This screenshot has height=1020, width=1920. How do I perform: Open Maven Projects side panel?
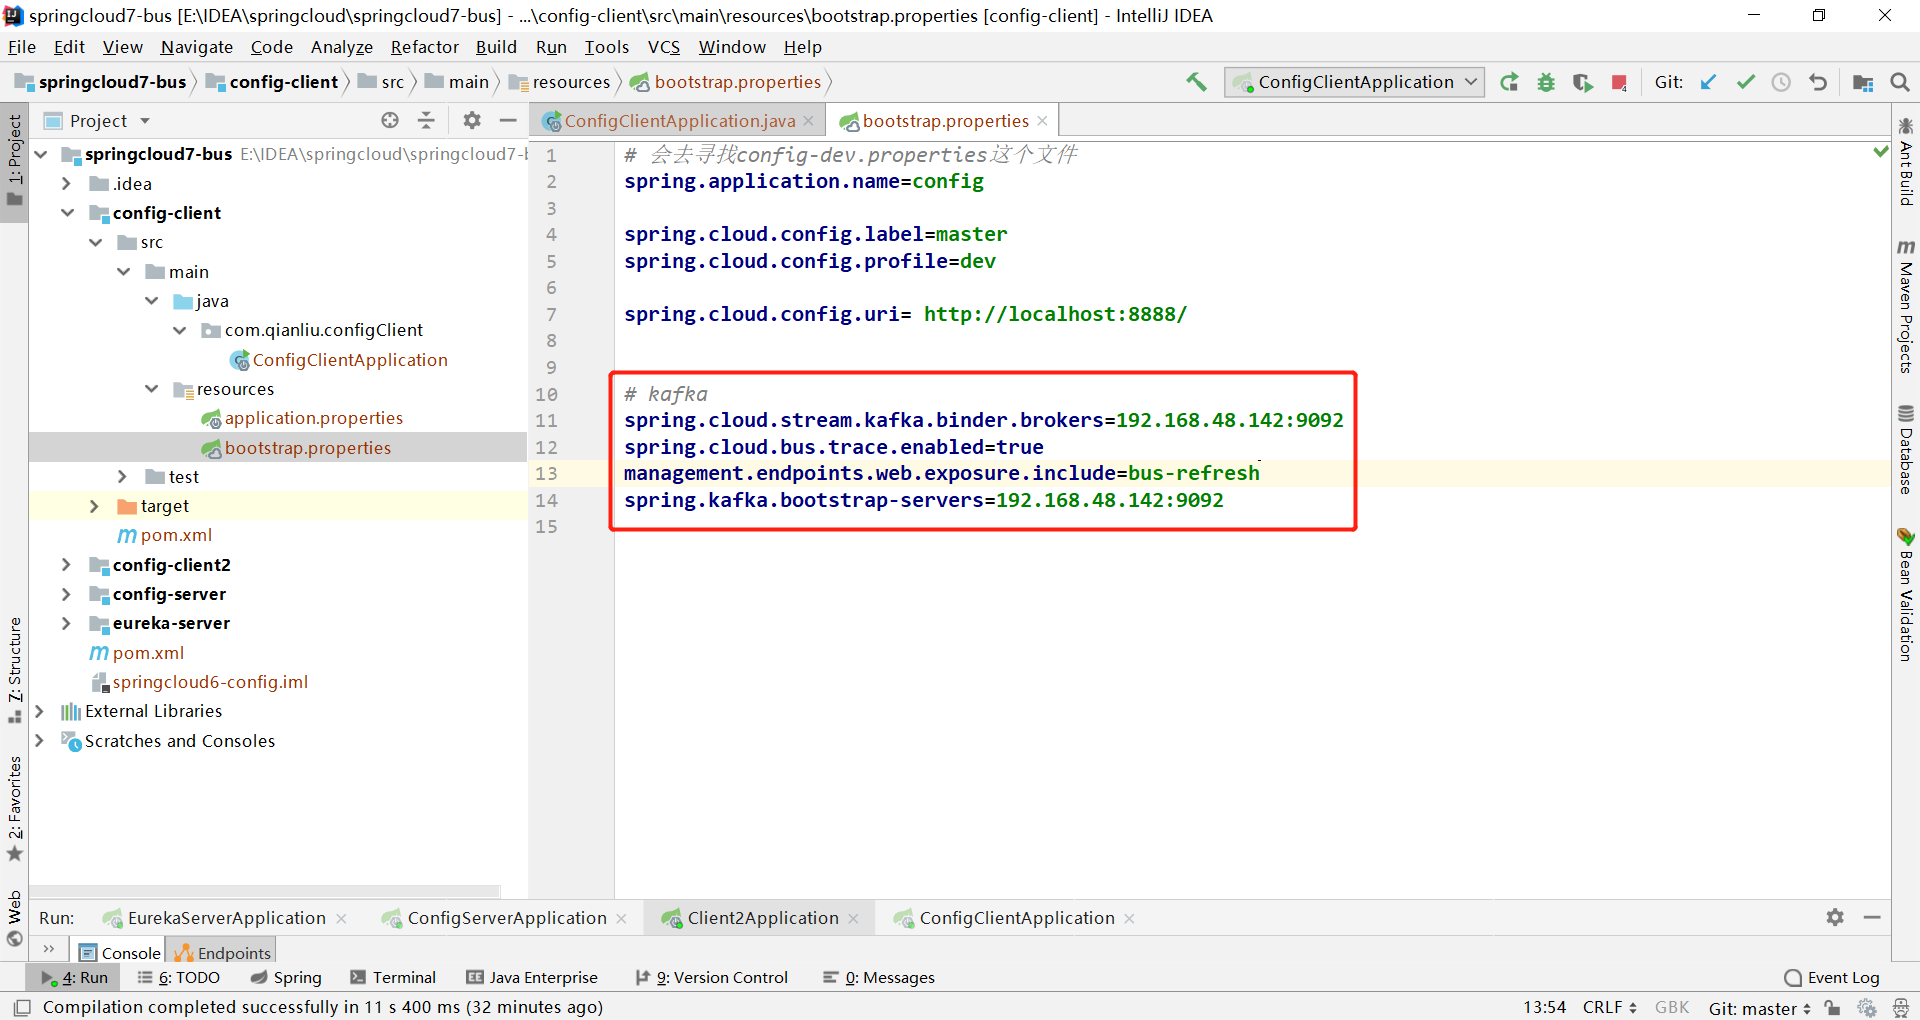pyautogui.click(x=1905, y=308)
